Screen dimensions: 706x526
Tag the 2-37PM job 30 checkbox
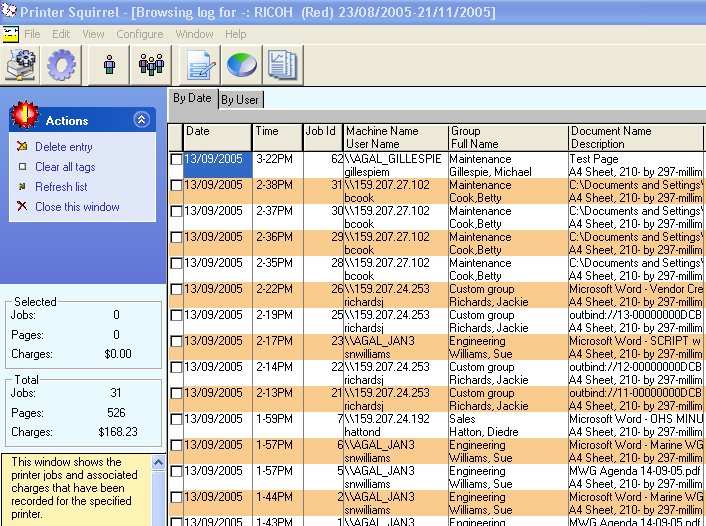pos(176,211)
